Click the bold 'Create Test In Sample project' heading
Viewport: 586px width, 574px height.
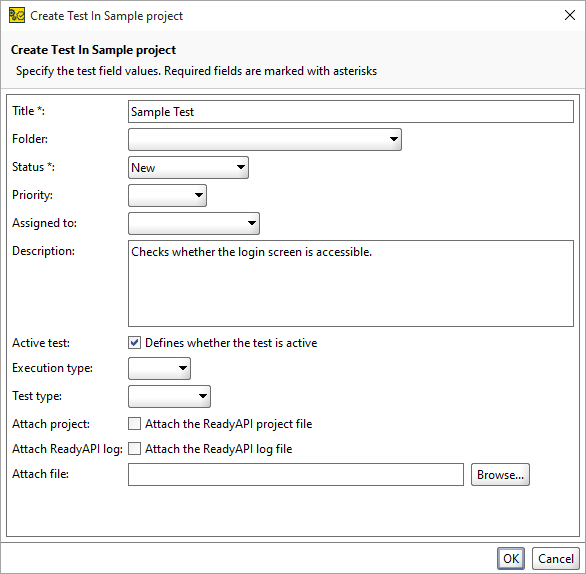(93, 50)
